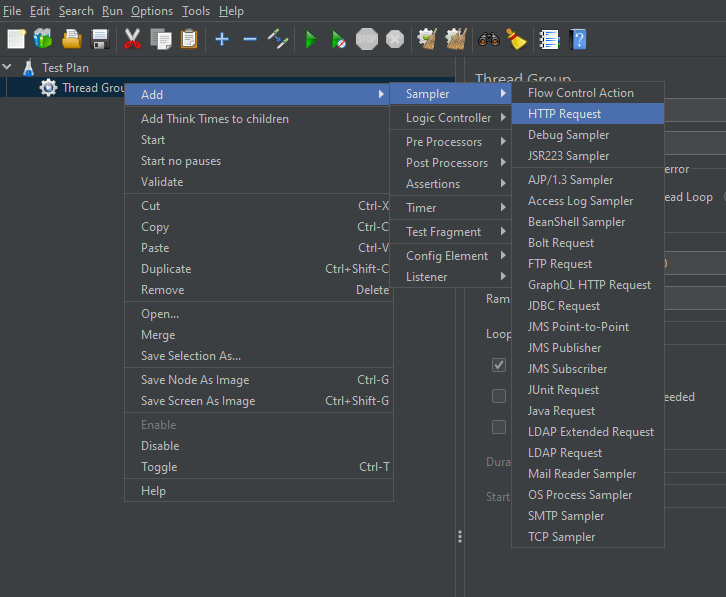Click the Search binoculars icon
This screenshot has width=726, height=597.
[x=489, y=39]
